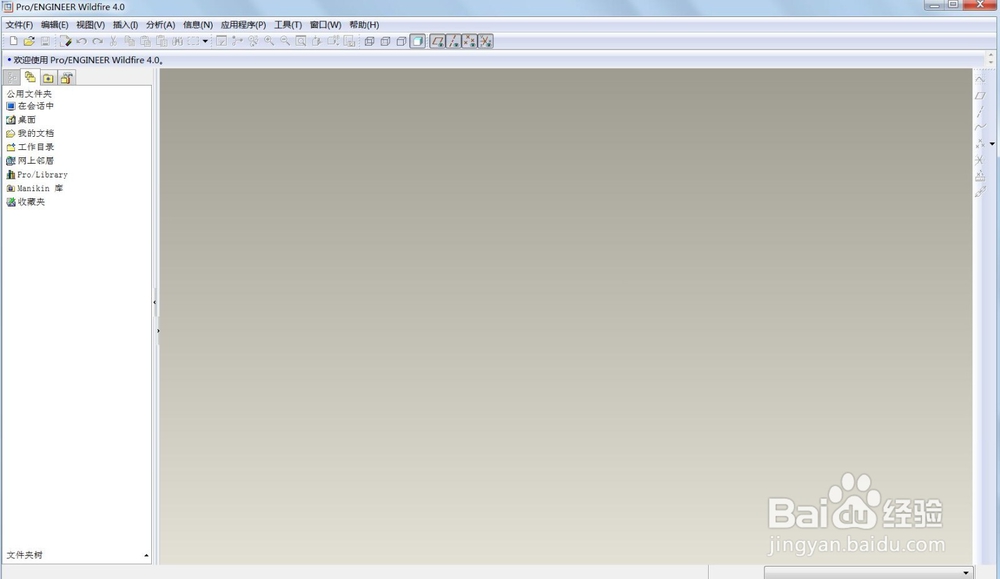
Task: Click the Redo arrow icon
Action: (97, 41)
